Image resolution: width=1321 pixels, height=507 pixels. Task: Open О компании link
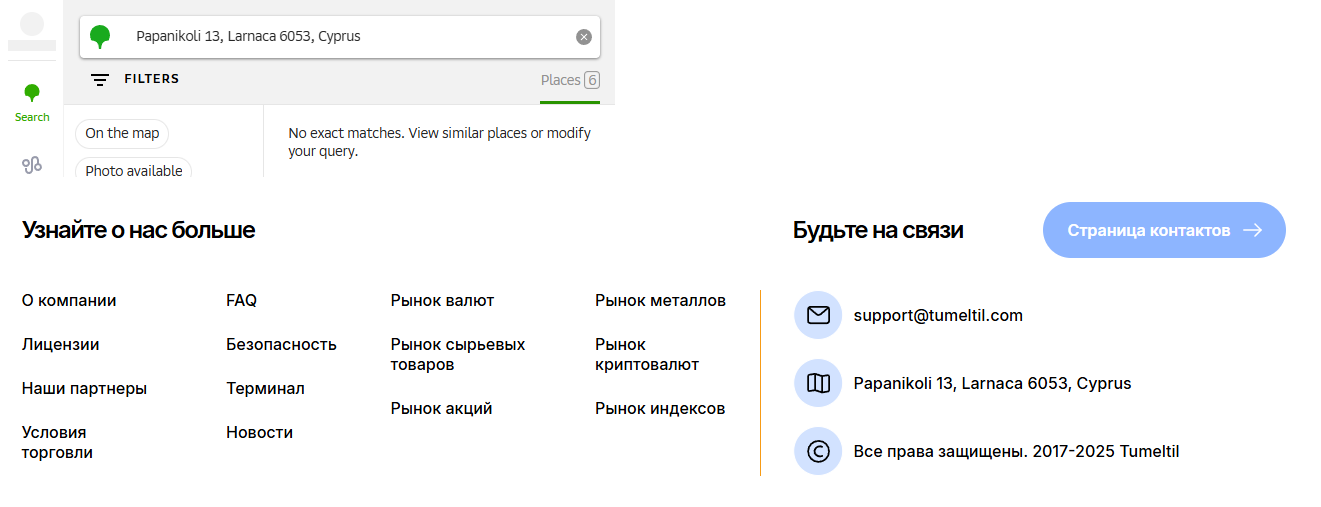(69, 300)
